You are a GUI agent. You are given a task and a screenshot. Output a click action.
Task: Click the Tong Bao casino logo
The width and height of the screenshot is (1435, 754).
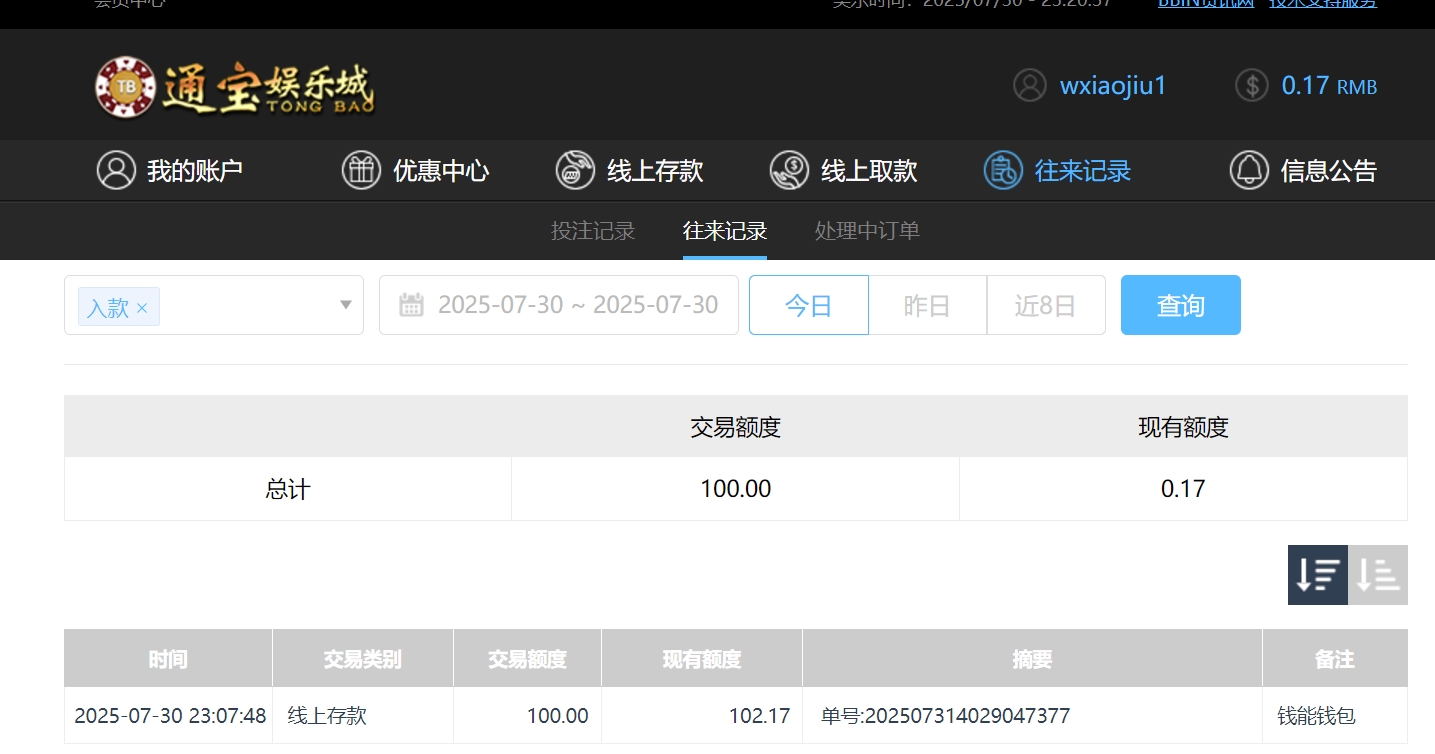click(235, 87)
